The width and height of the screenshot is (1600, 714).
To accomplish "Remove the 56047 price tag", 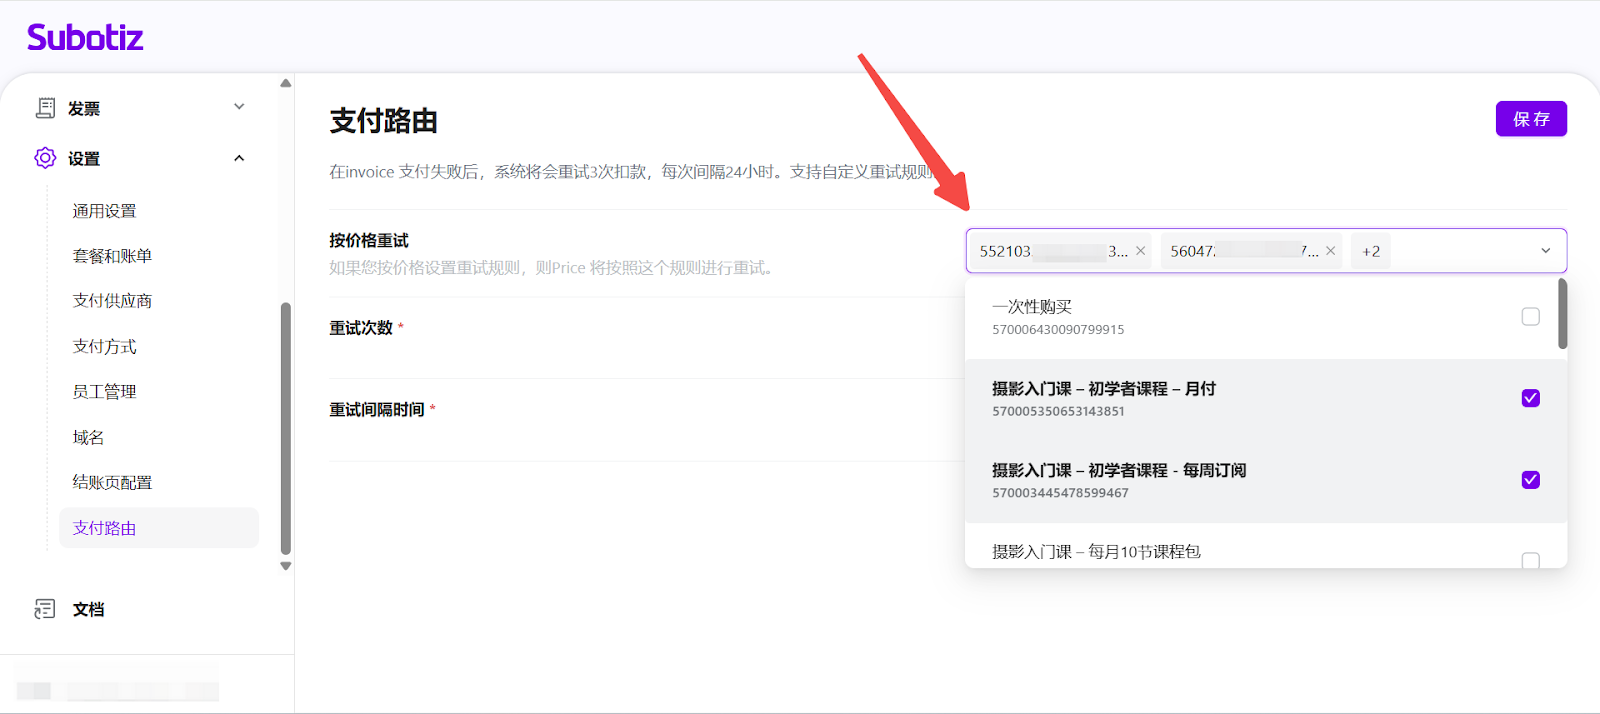I will 1330,251.
